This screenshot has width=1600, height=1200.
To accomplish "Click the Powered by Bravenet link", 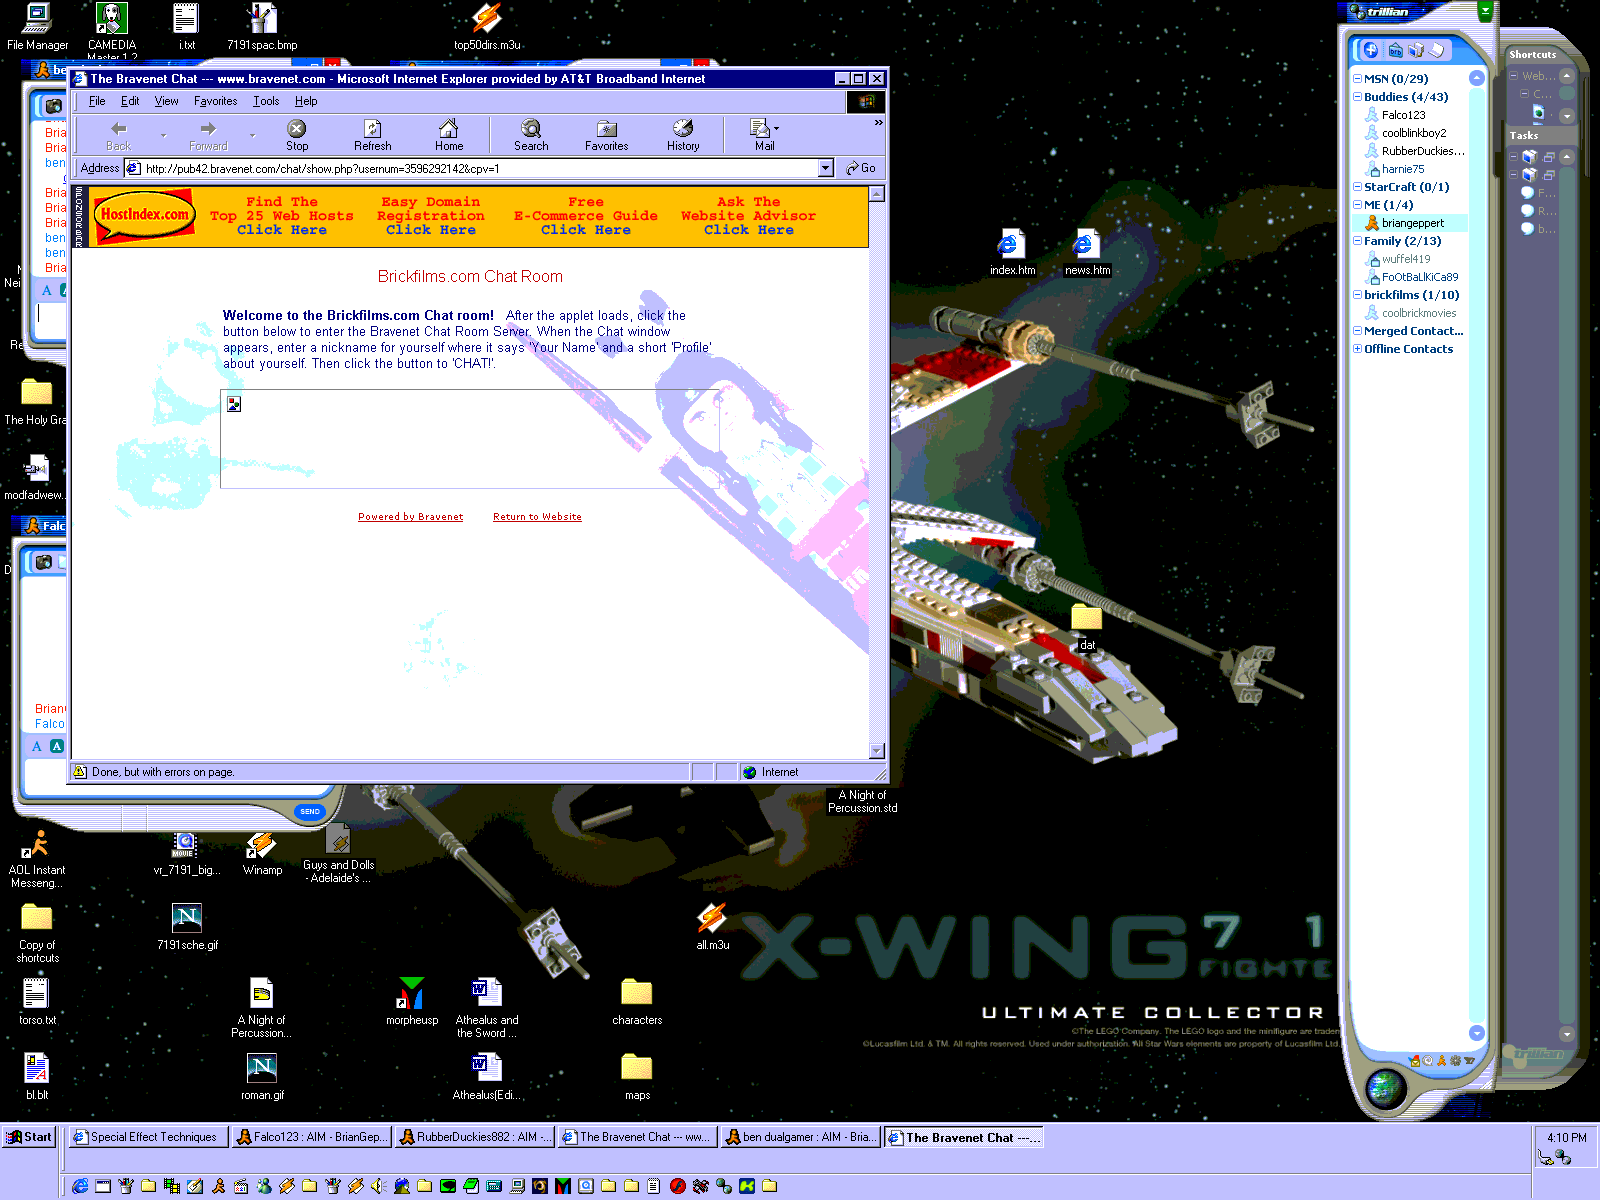I will 411,517.
